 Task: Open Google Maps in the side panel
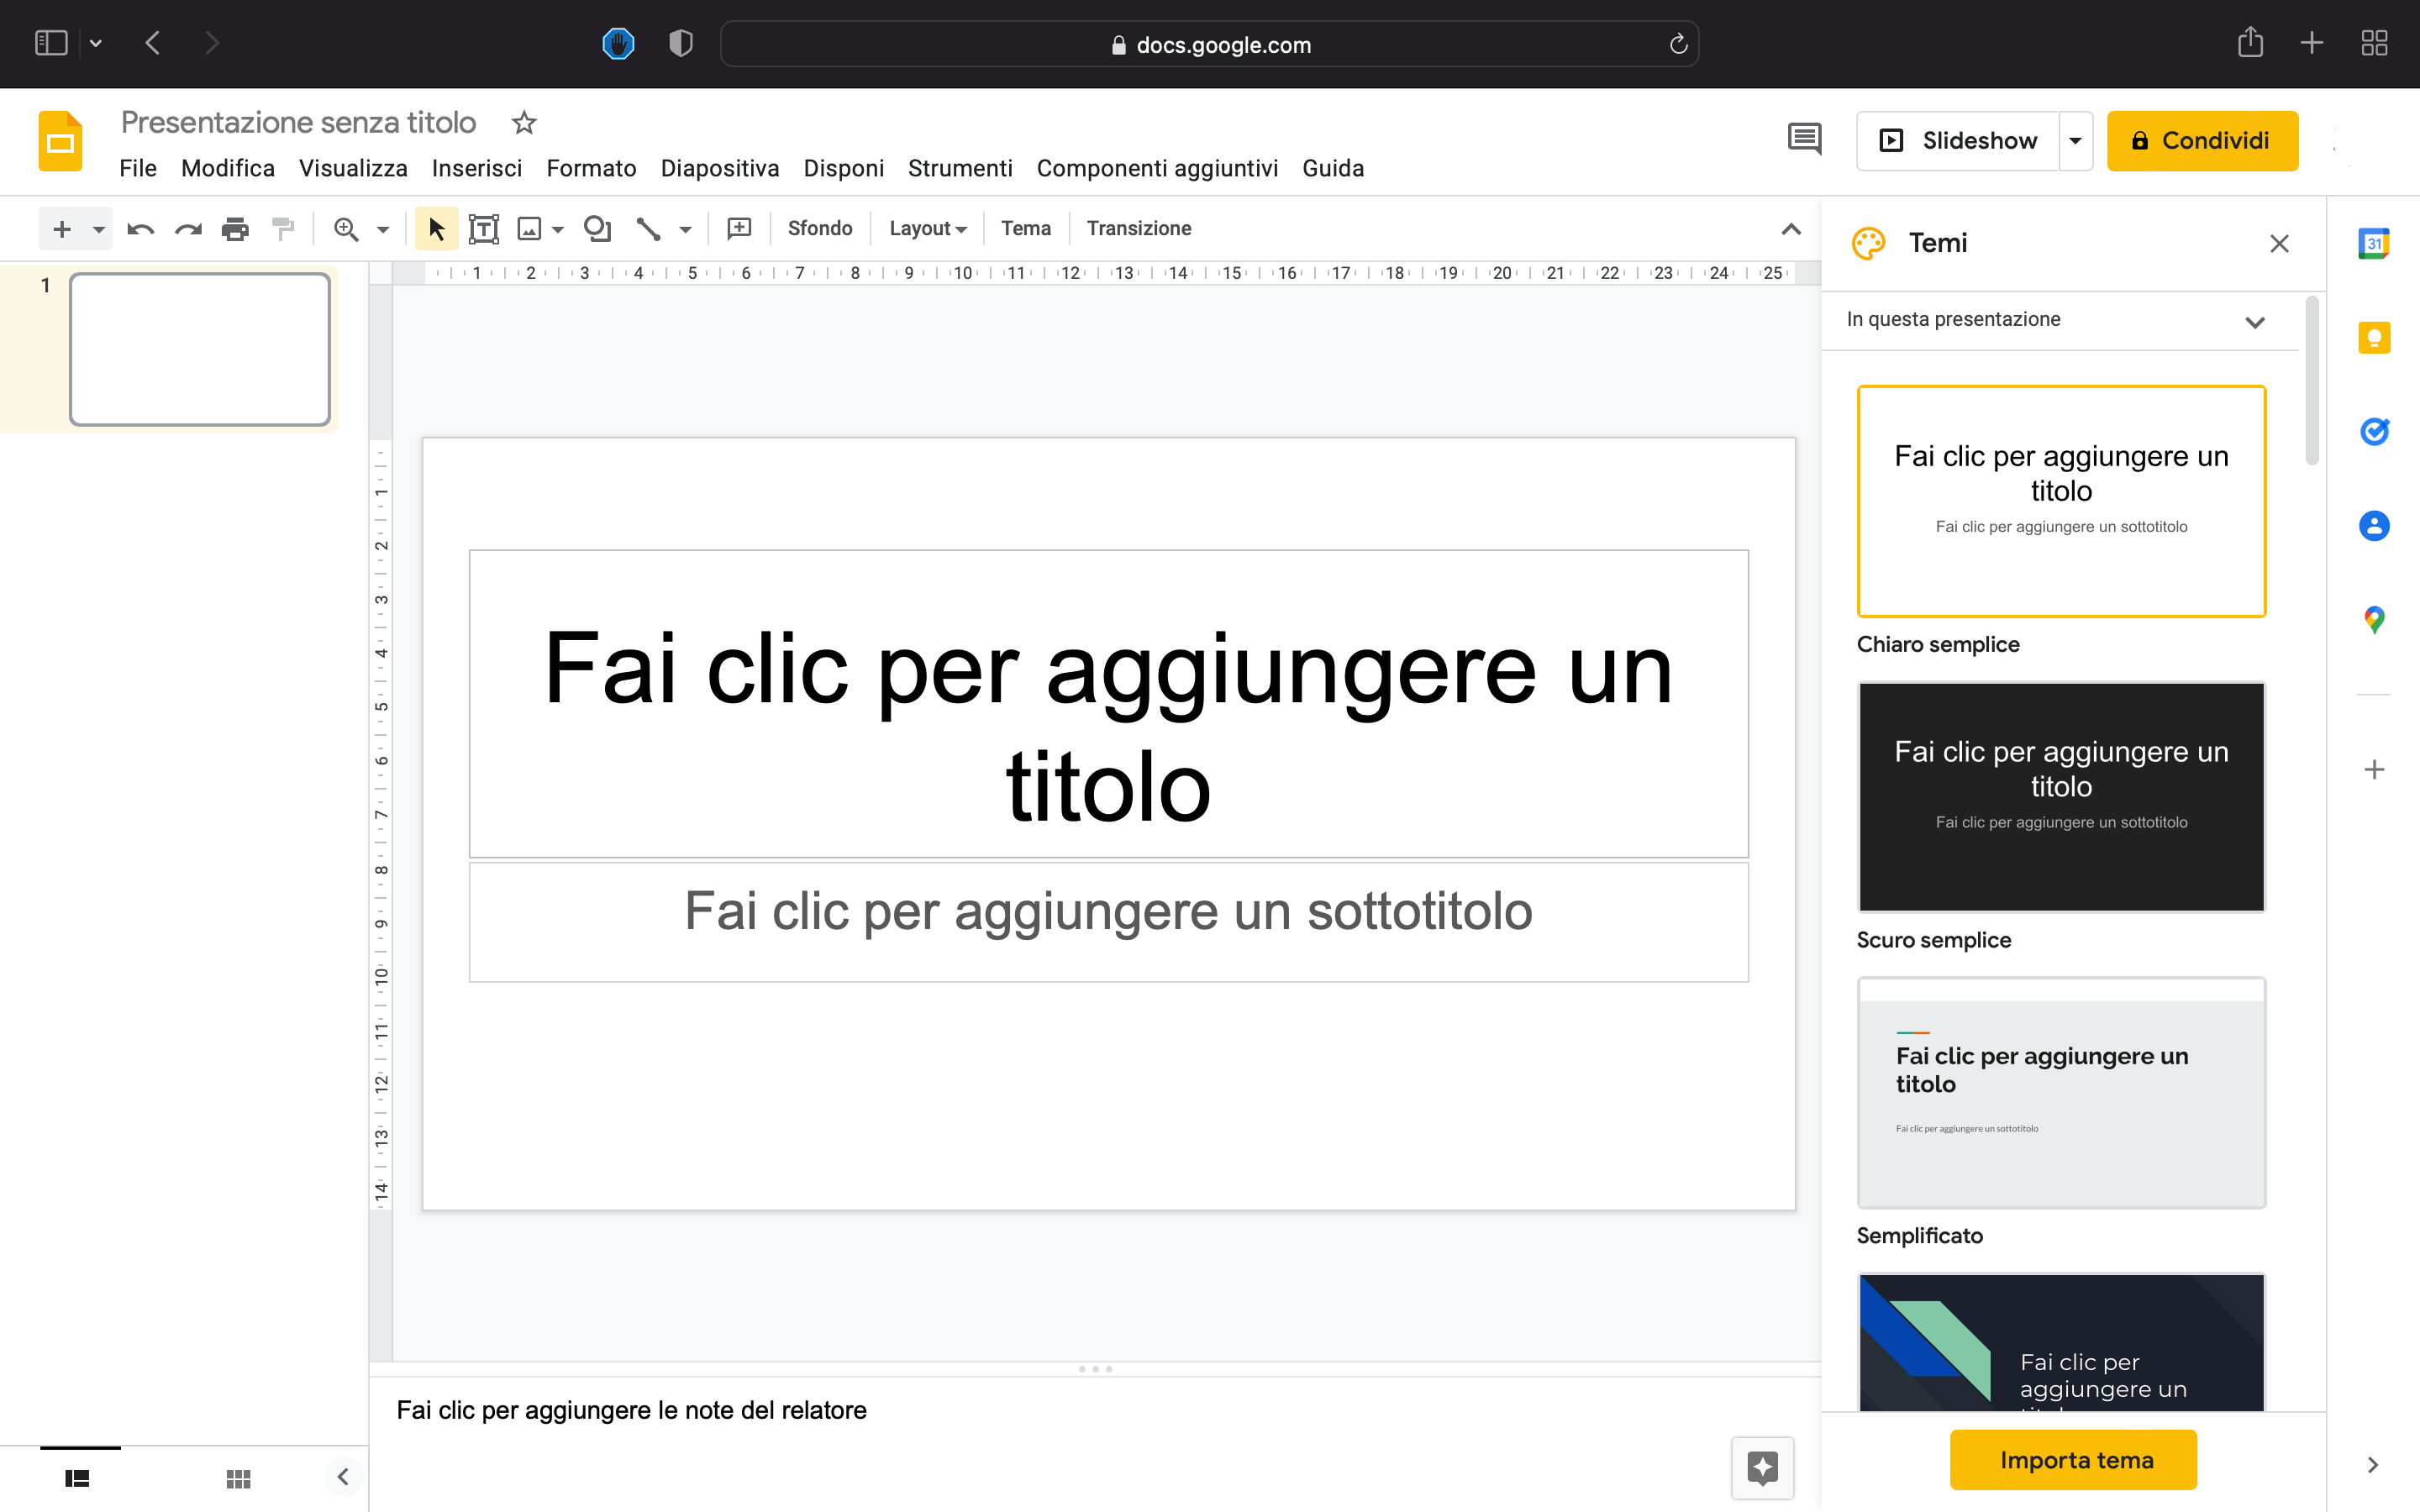coord(2375,619)
